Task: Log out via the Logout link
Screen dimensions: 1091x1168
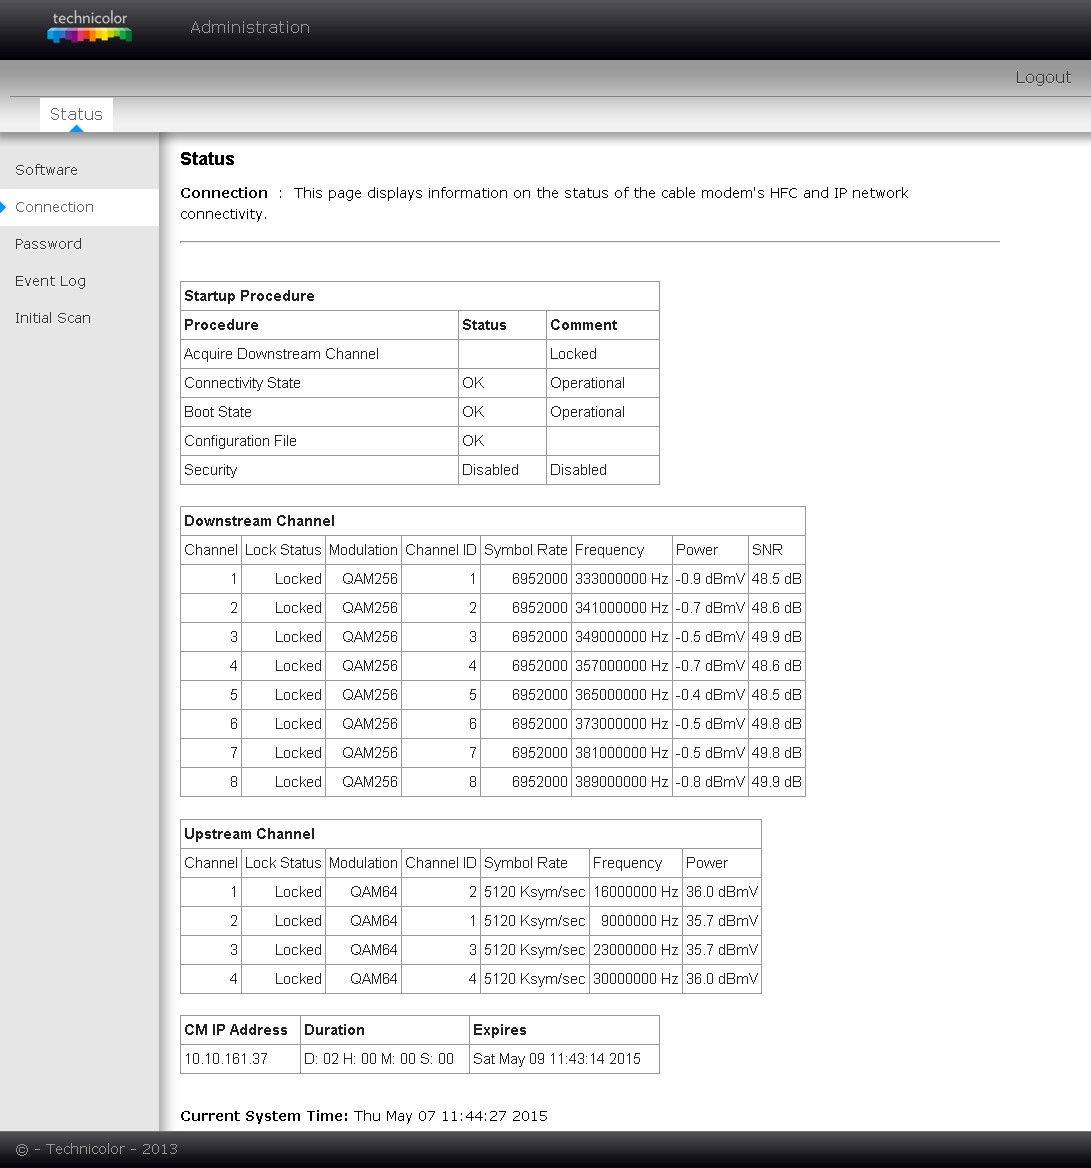Action: (1042, 77)
